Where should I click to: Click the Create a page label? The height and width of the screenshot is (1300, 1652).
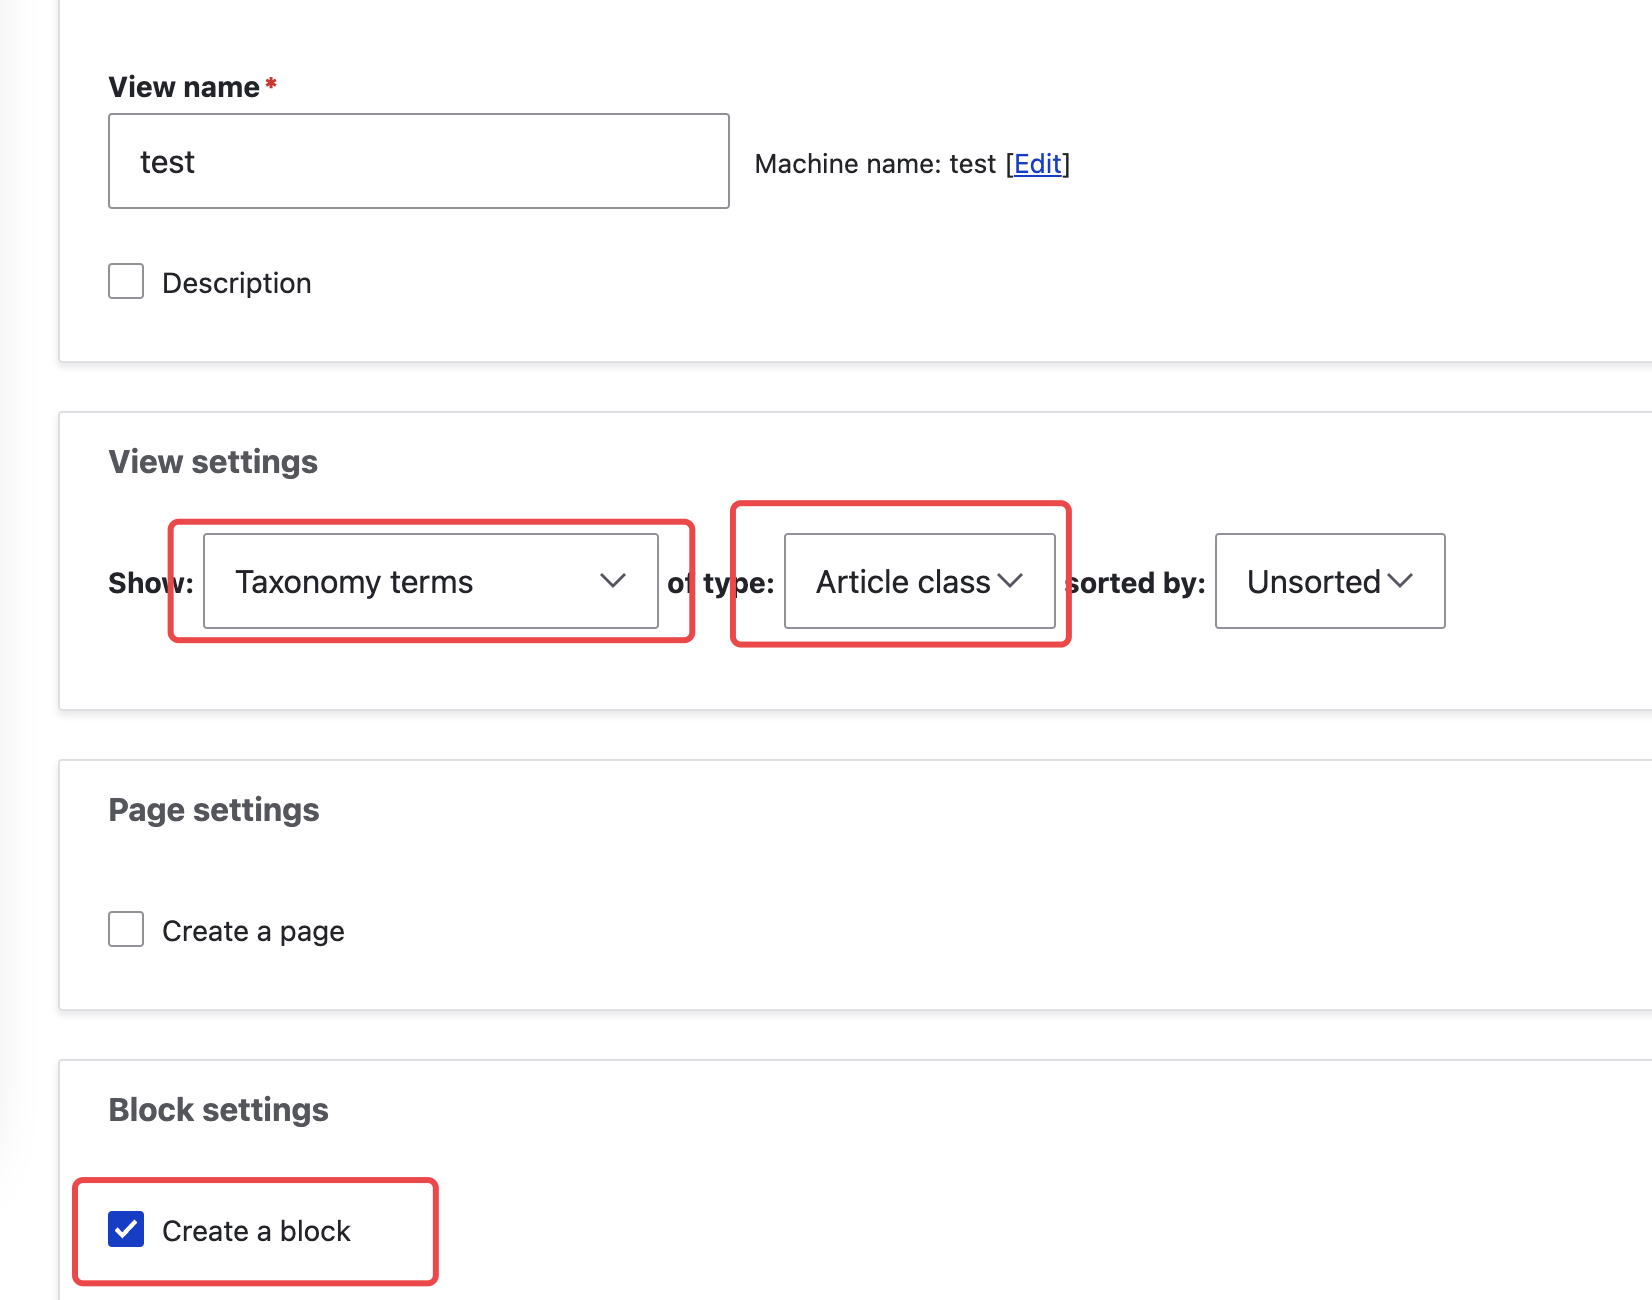pos(253,931)
